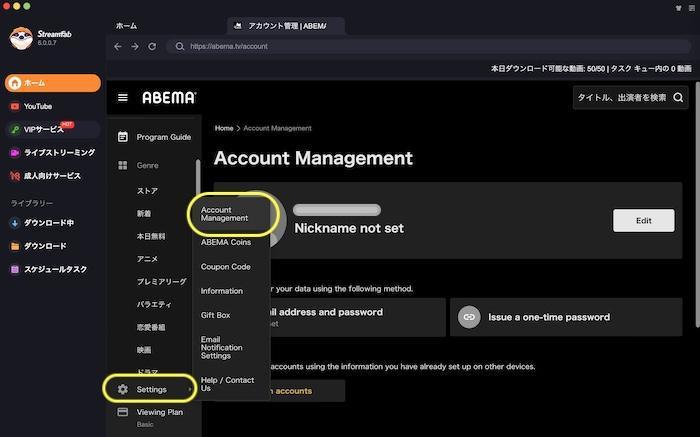The width and height of the screenshot is (700, 437).
Task: Open Program Guide in the ABEMA menu
Action: click(154, 137)
